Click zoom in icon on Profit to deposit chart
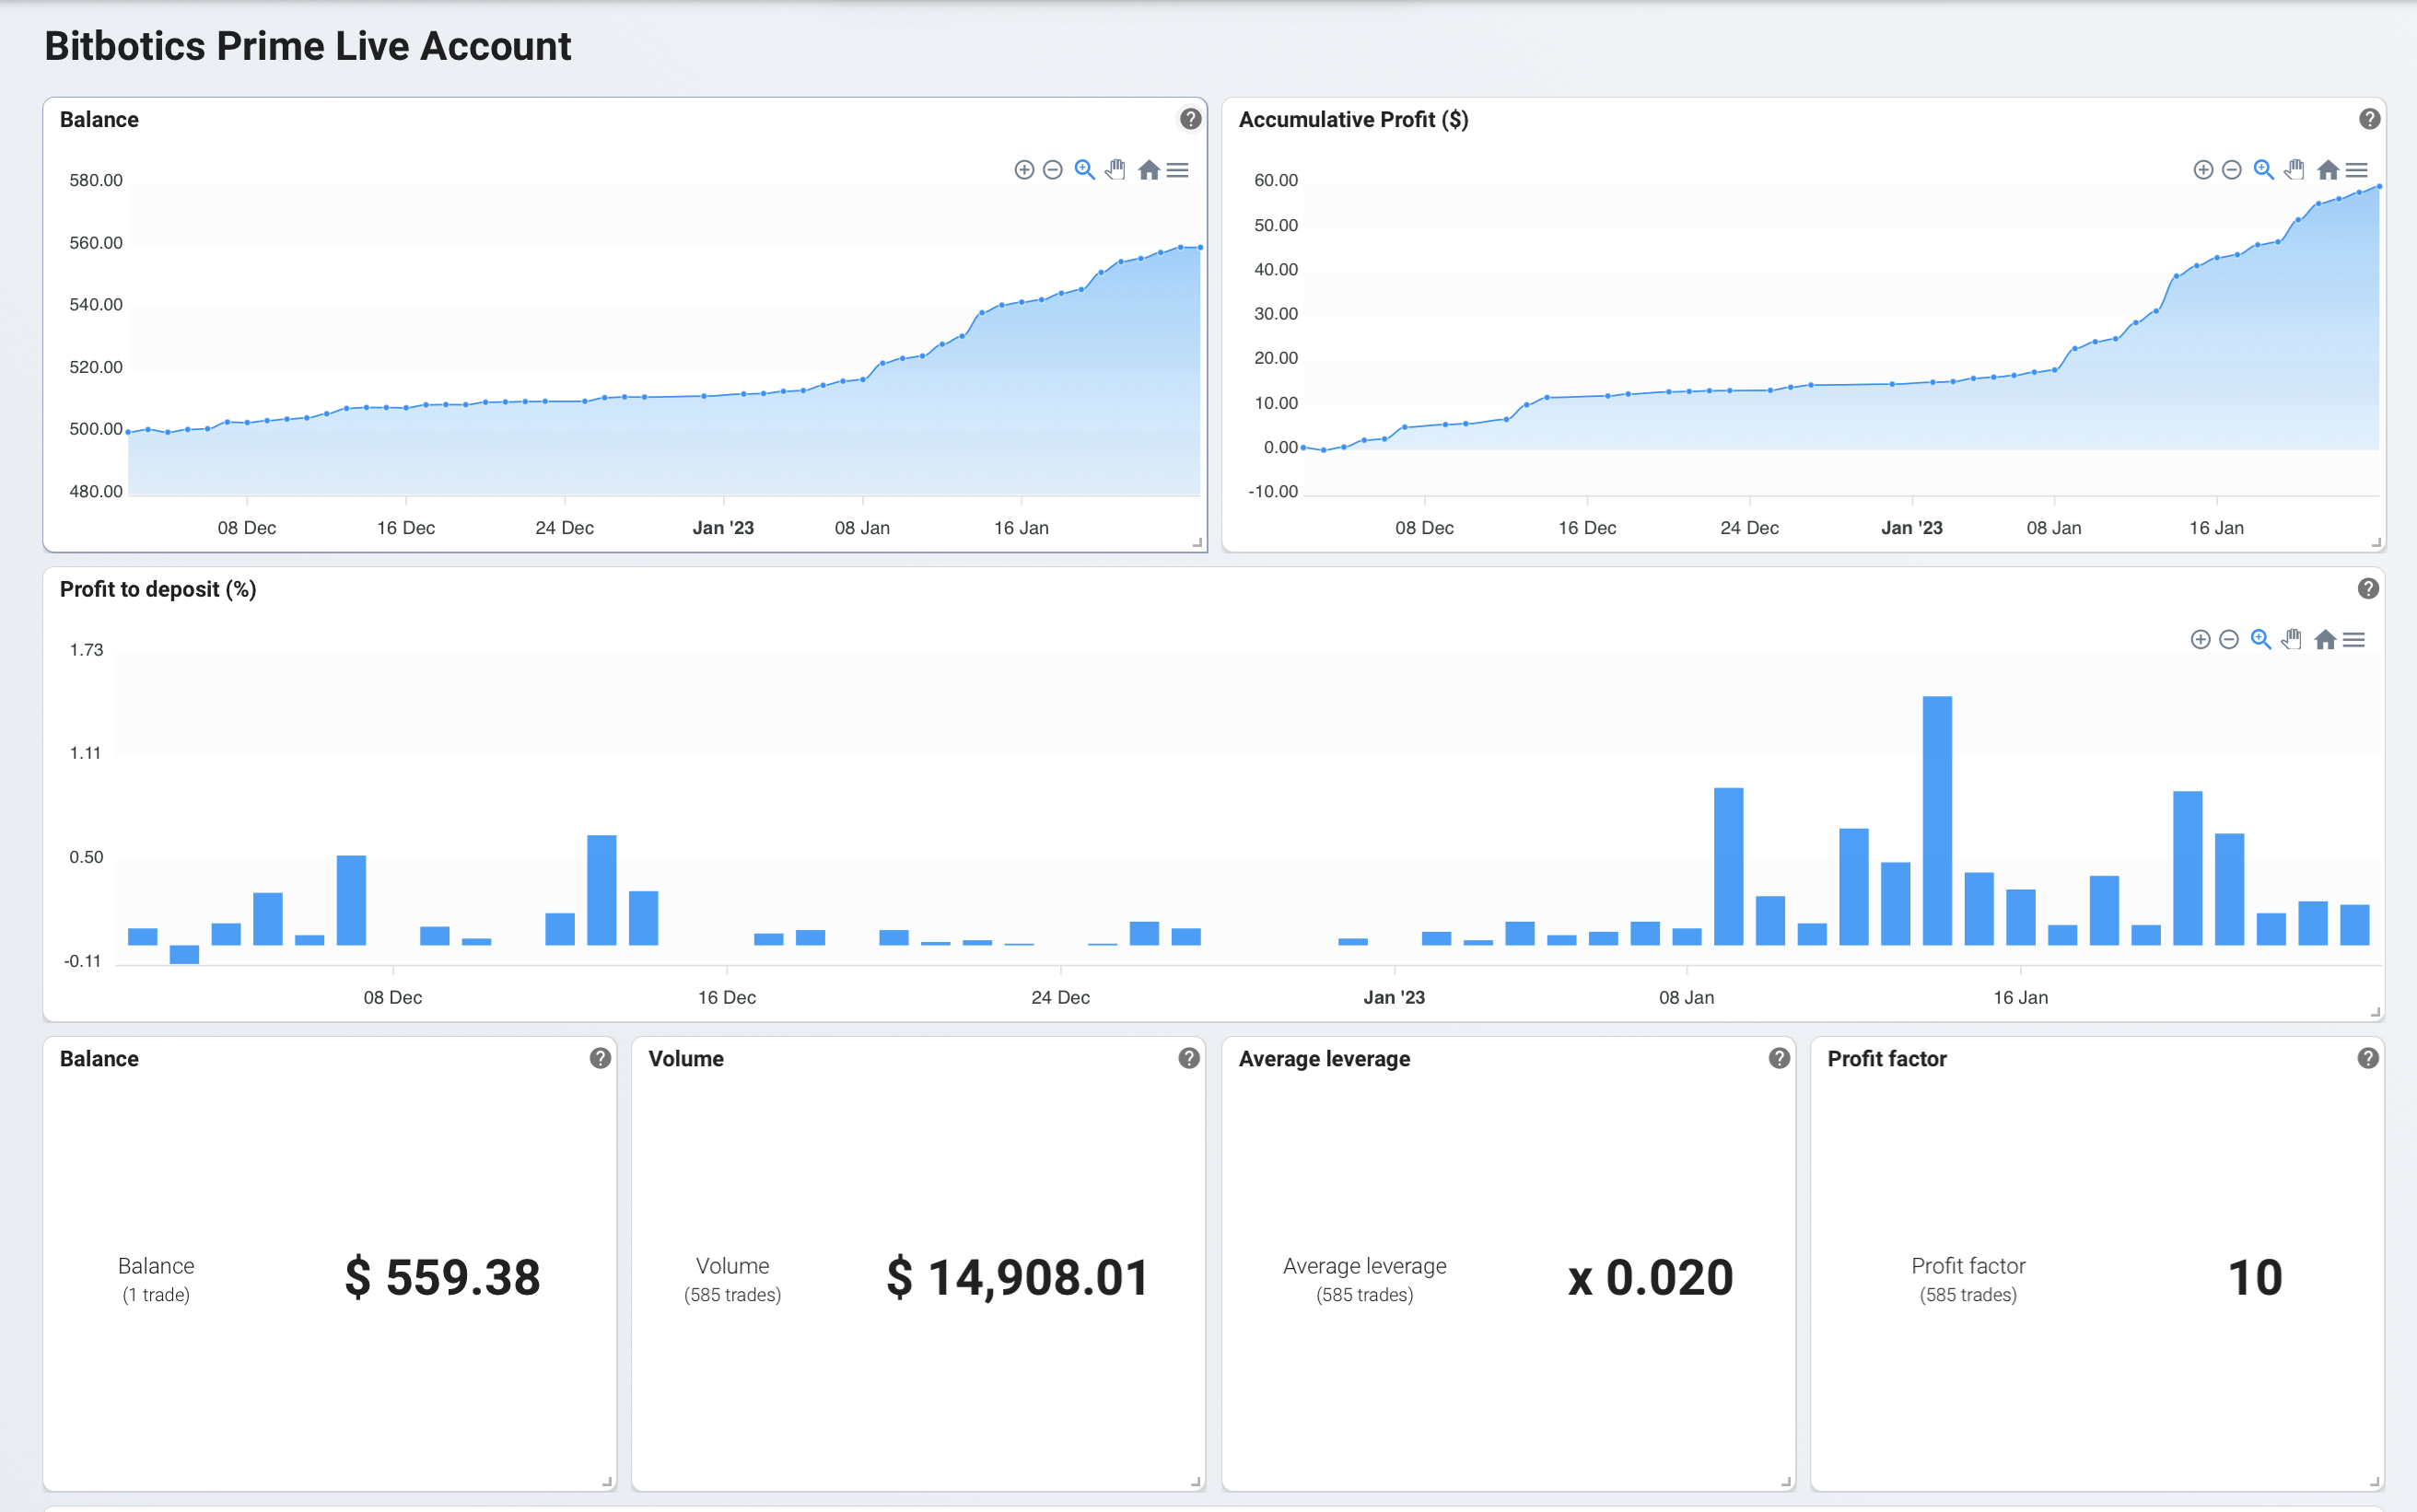The image size is (2417, 1512). coord(2200,640)
